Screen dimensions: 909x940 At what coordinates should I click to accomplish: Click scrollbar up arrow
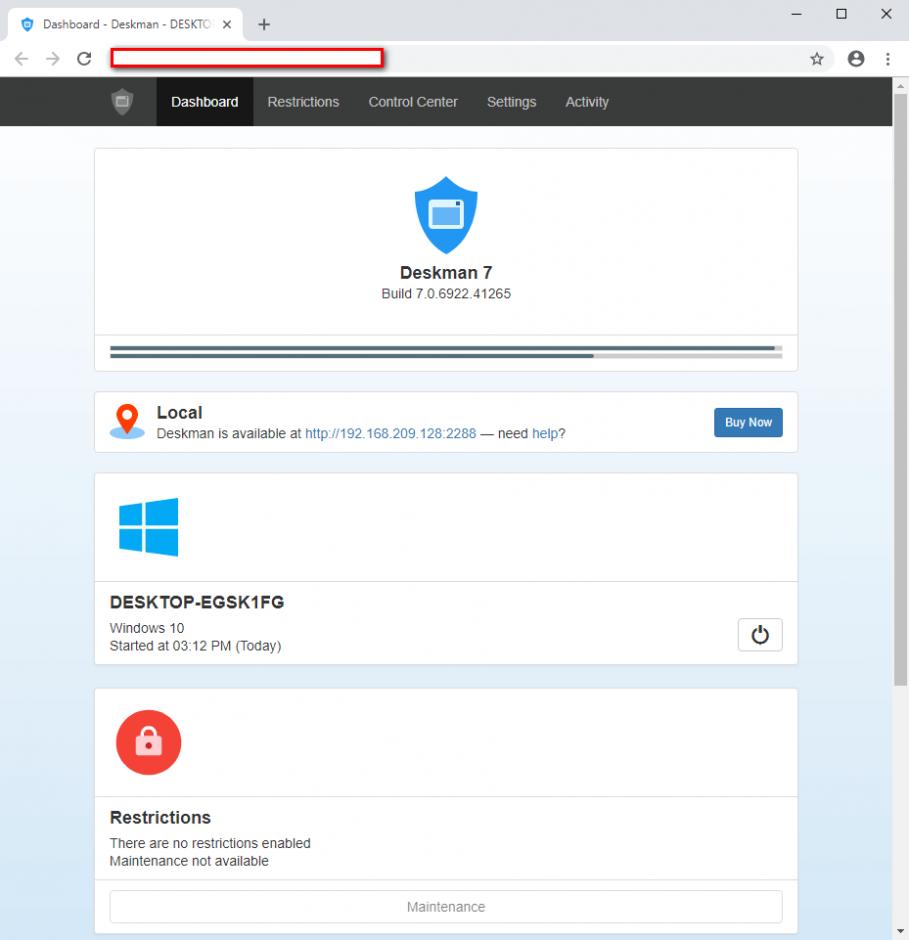click(900, 86)
